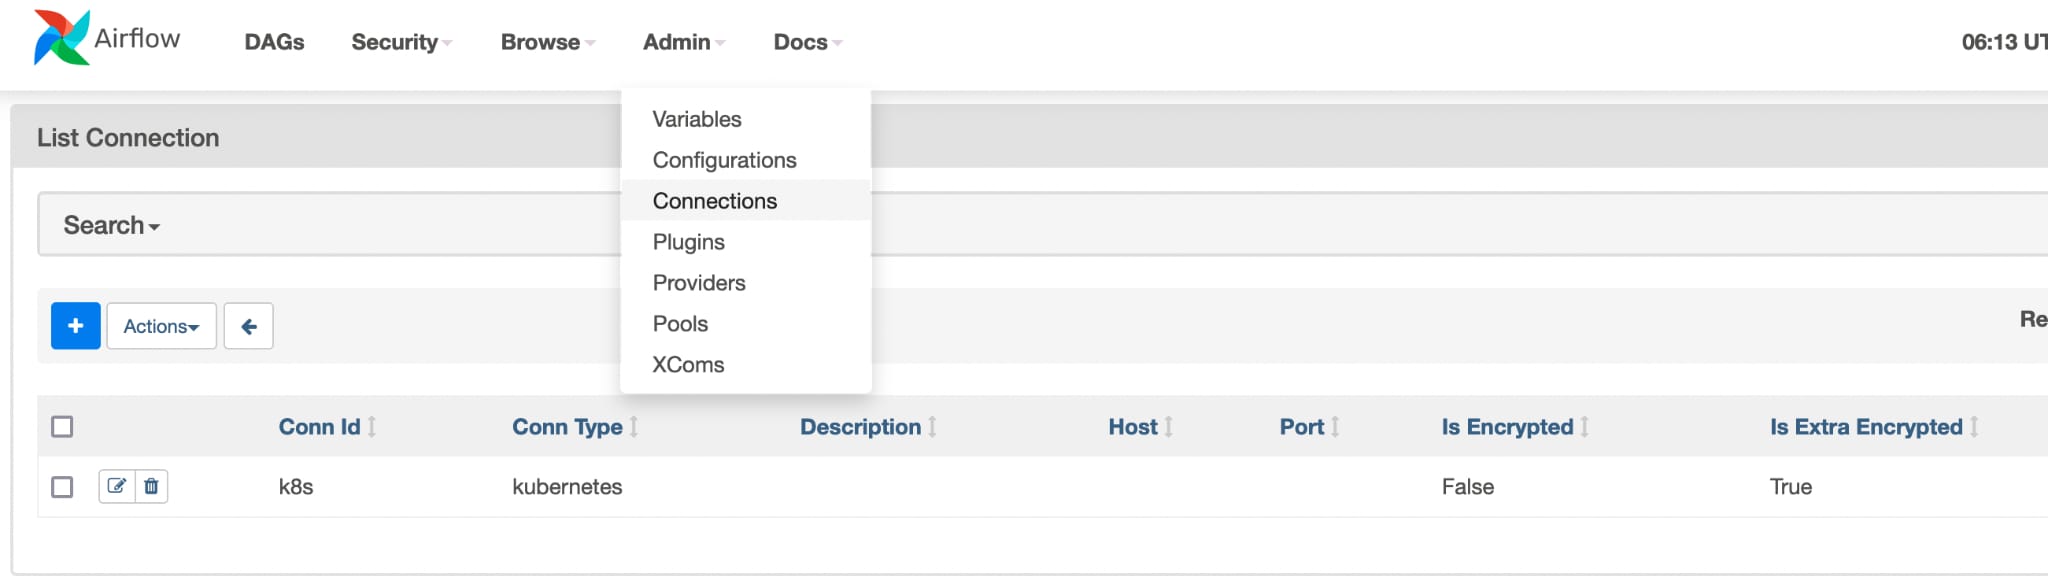
Task: Open the Security dropdown menu
Action: click(401, 42)
